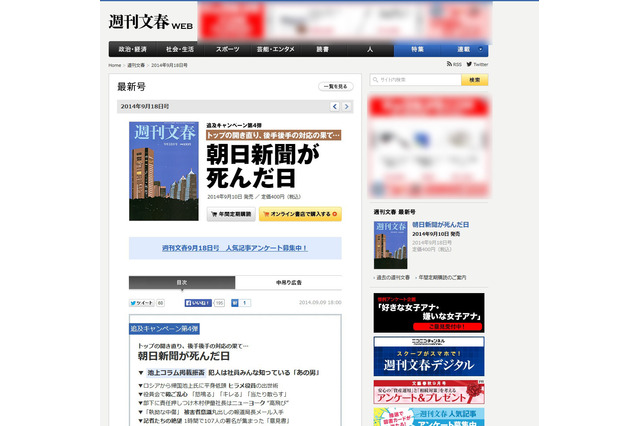Viewport: 640px width, 426px height.
Task: Click the 週刊文春 WEB site logo
Action: pos(151,22)
